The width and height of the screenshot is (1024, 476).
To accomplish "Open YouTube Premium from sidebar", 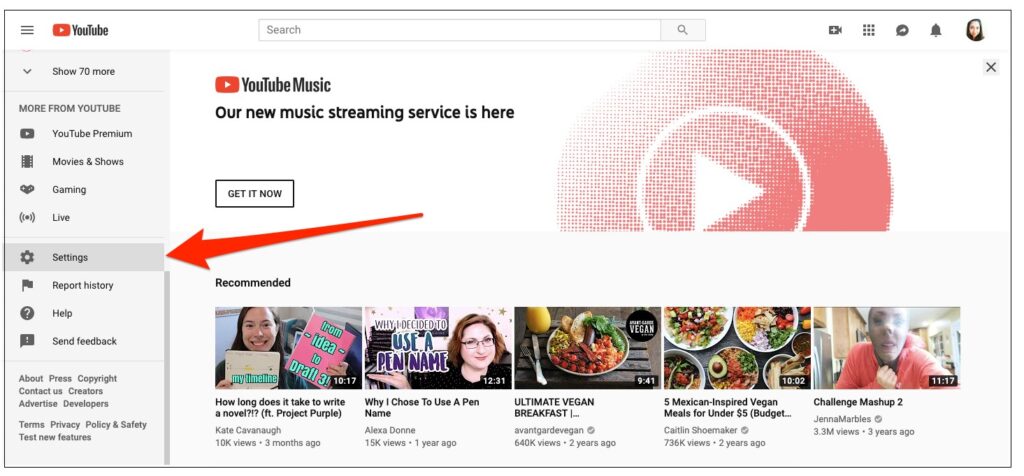I will (84, 134).
